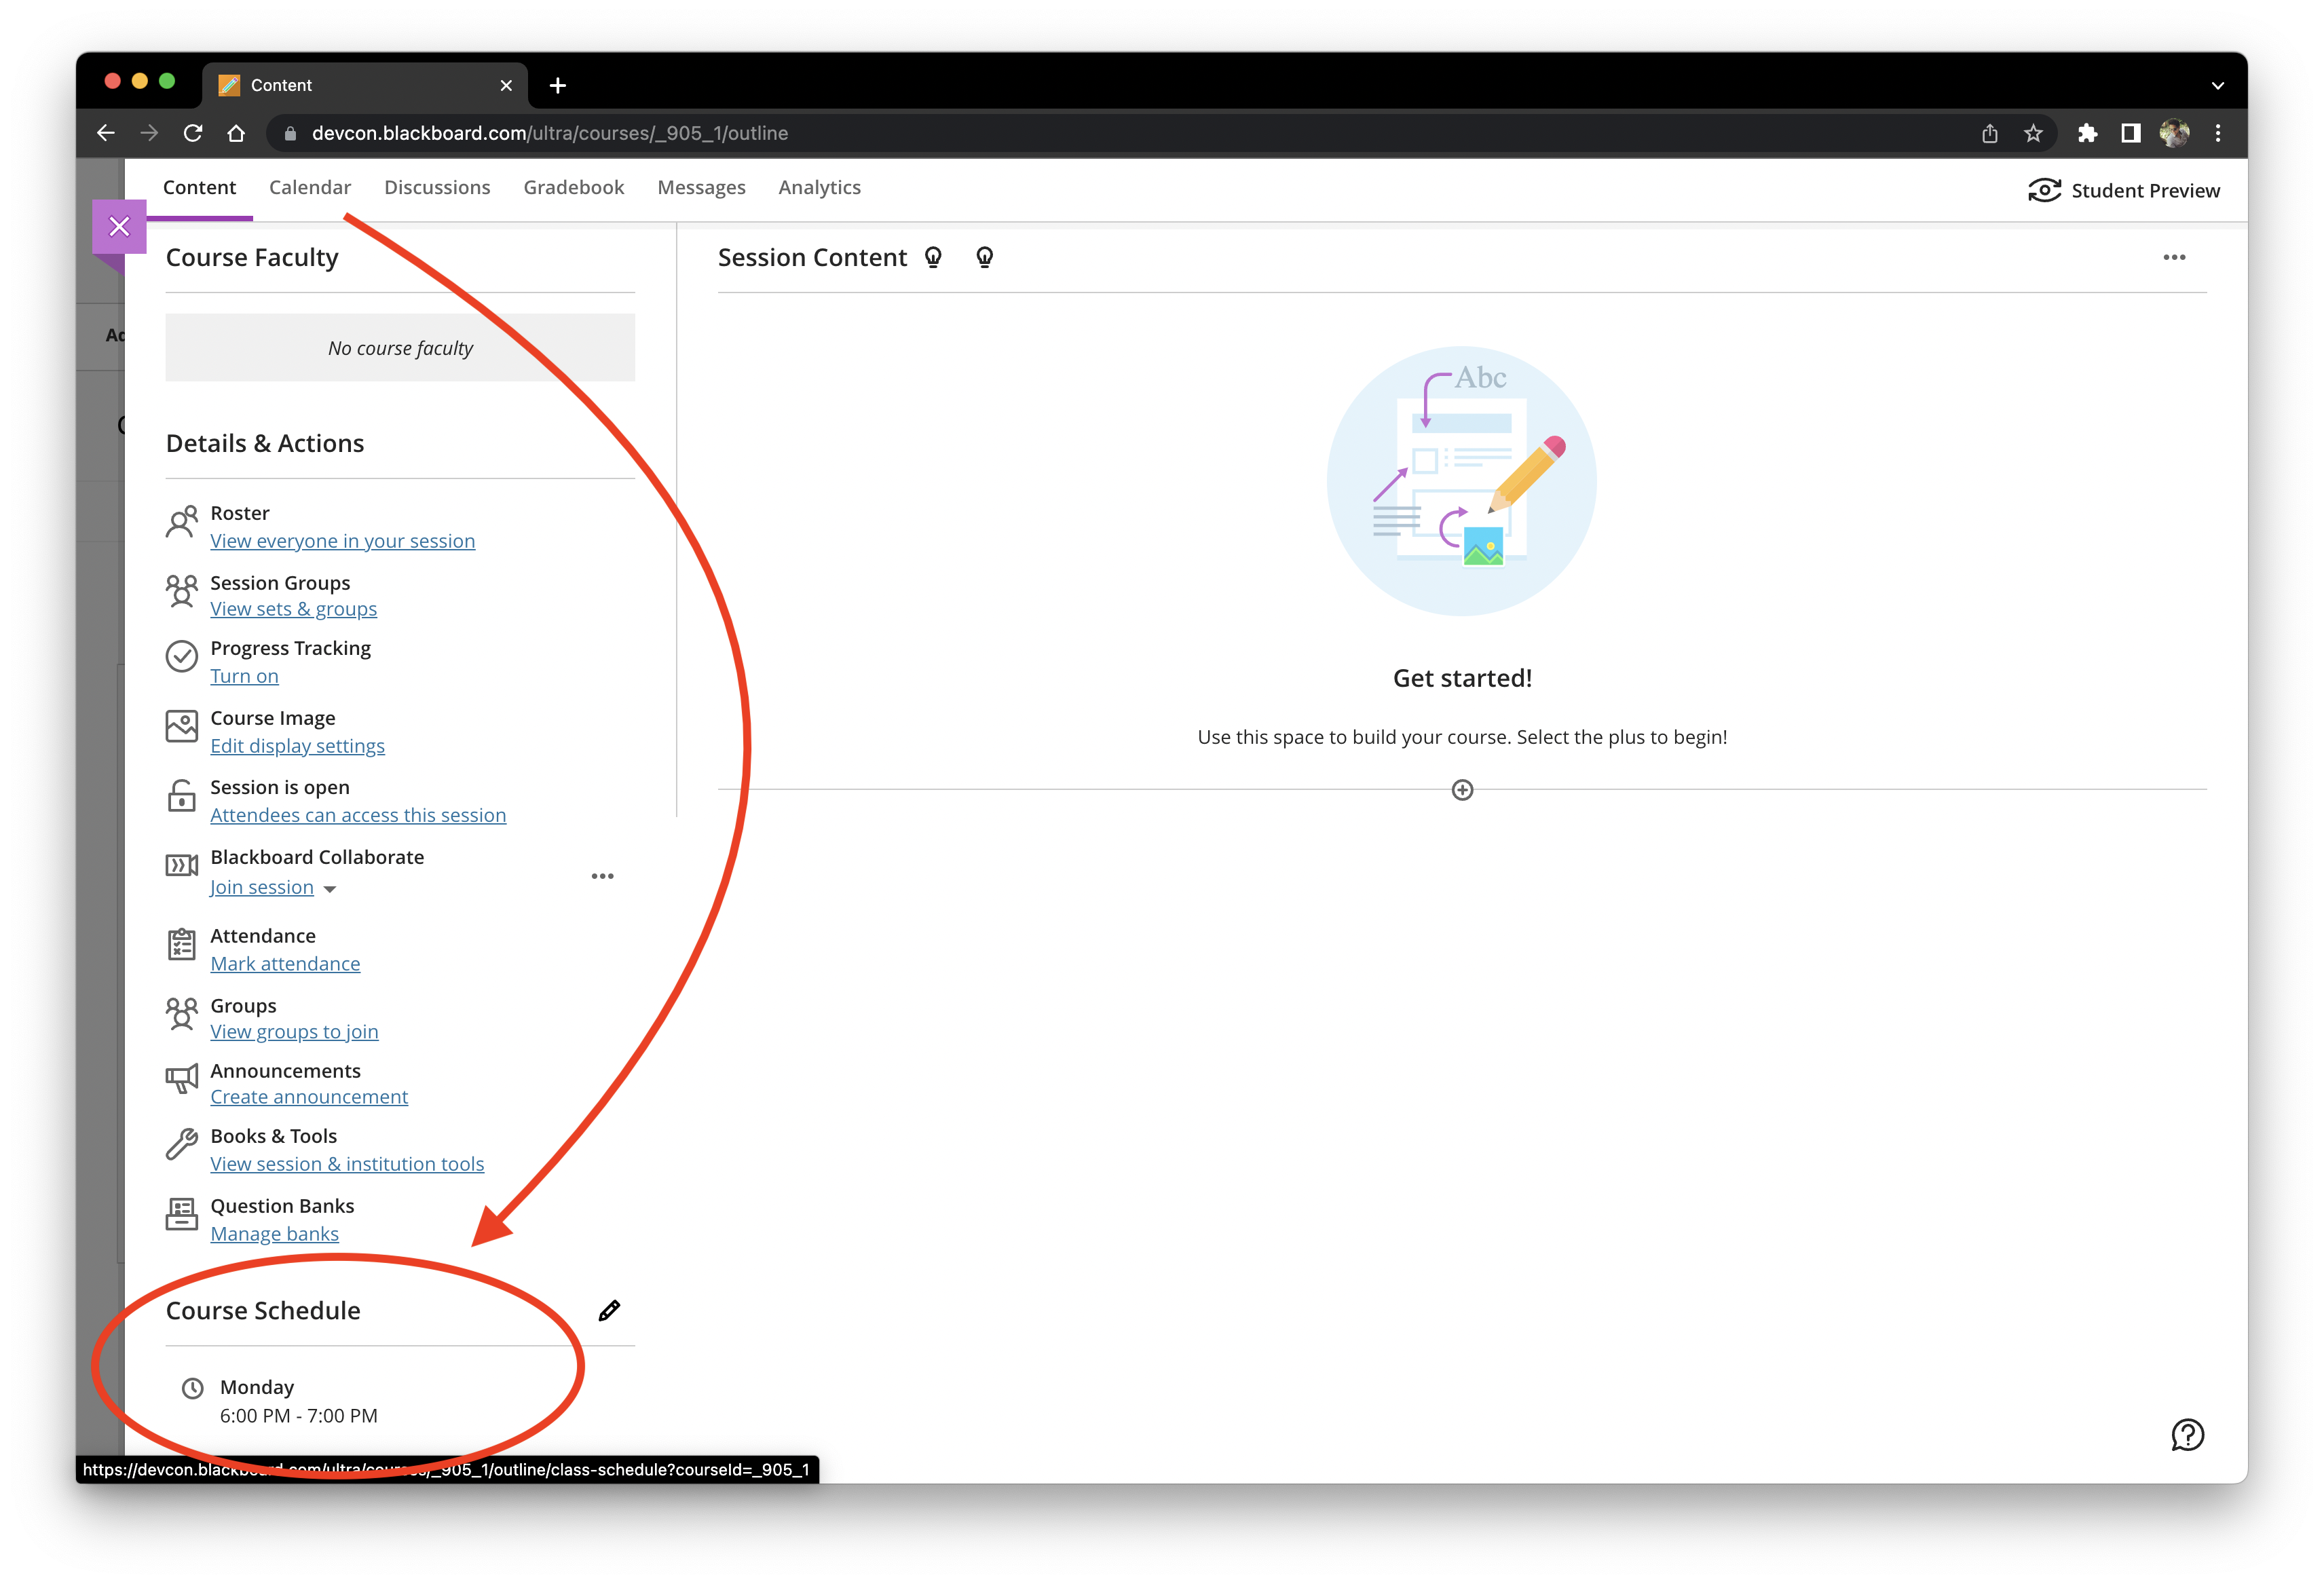Expand the Join session dropdown arrow
Image resolution: width=2324 pixels, height=1584 pixels.
(x=329, y=889)
